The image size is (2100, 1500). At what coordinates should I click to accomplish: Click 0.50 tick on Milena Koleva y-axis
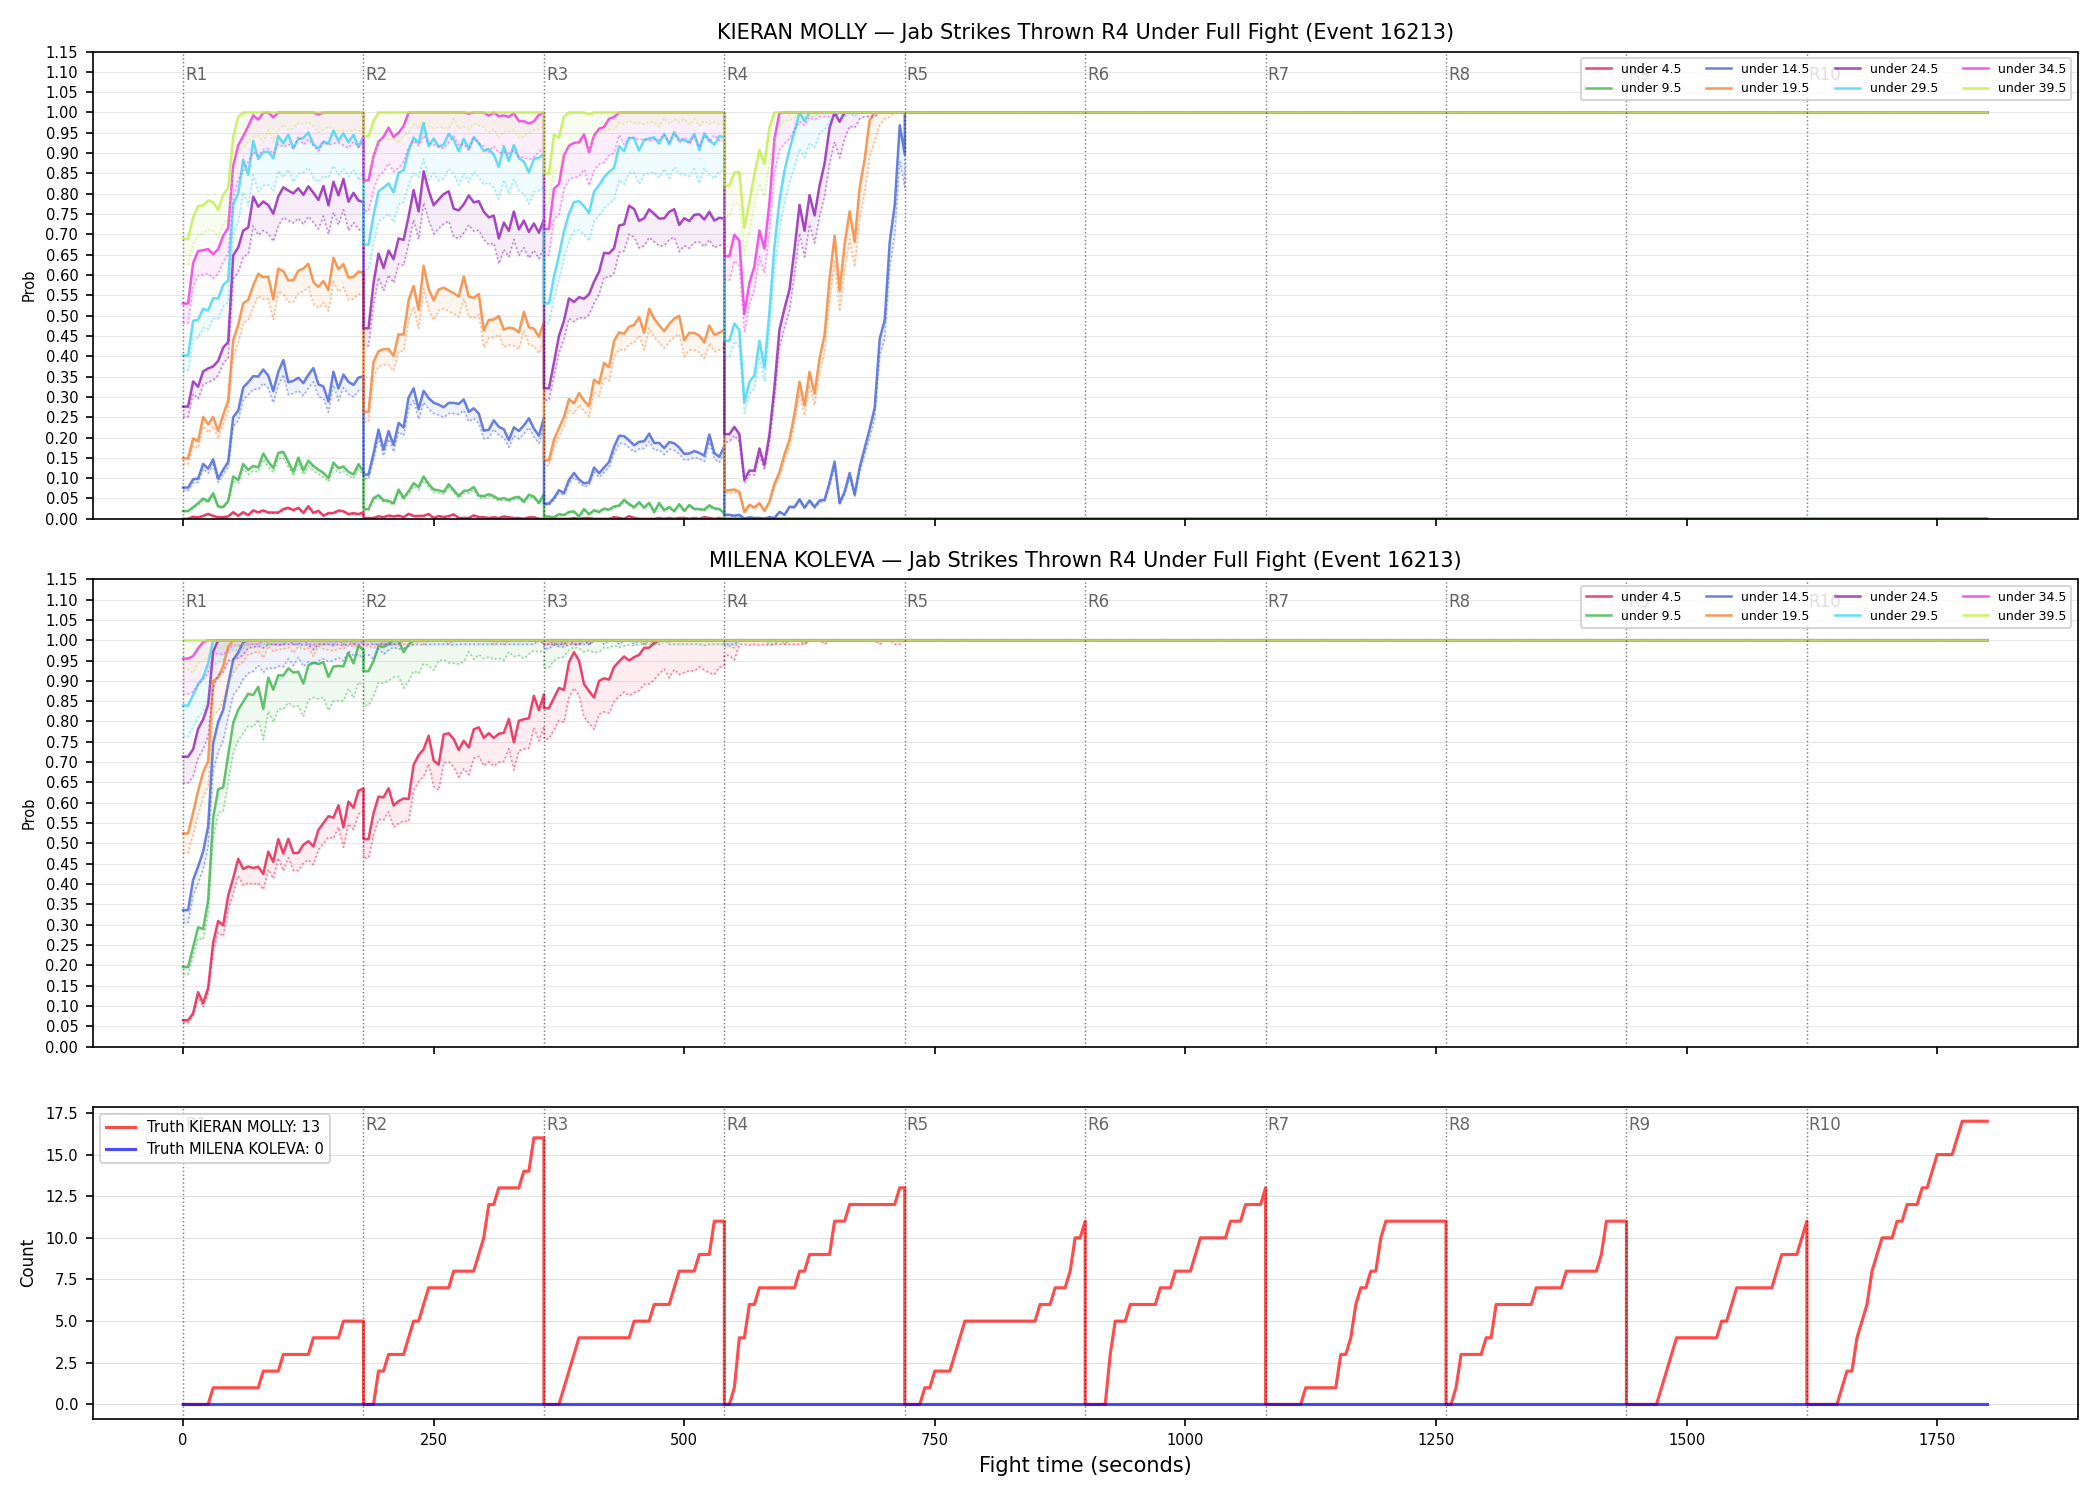point(62,843)
